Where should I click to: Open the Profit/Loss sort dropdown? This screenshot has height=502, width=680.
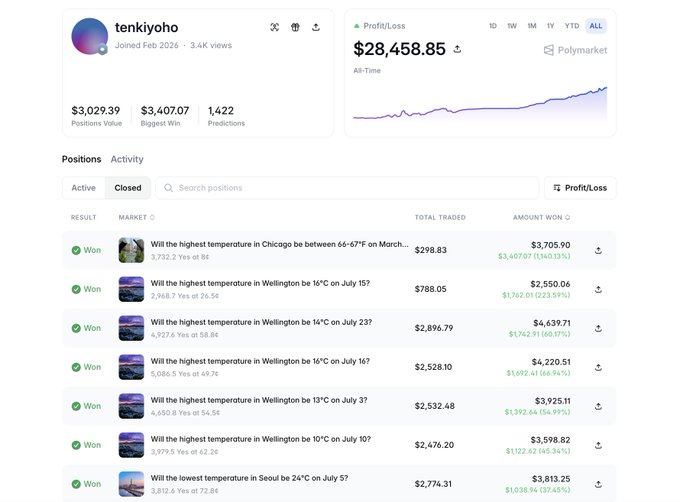pos(580,188)
